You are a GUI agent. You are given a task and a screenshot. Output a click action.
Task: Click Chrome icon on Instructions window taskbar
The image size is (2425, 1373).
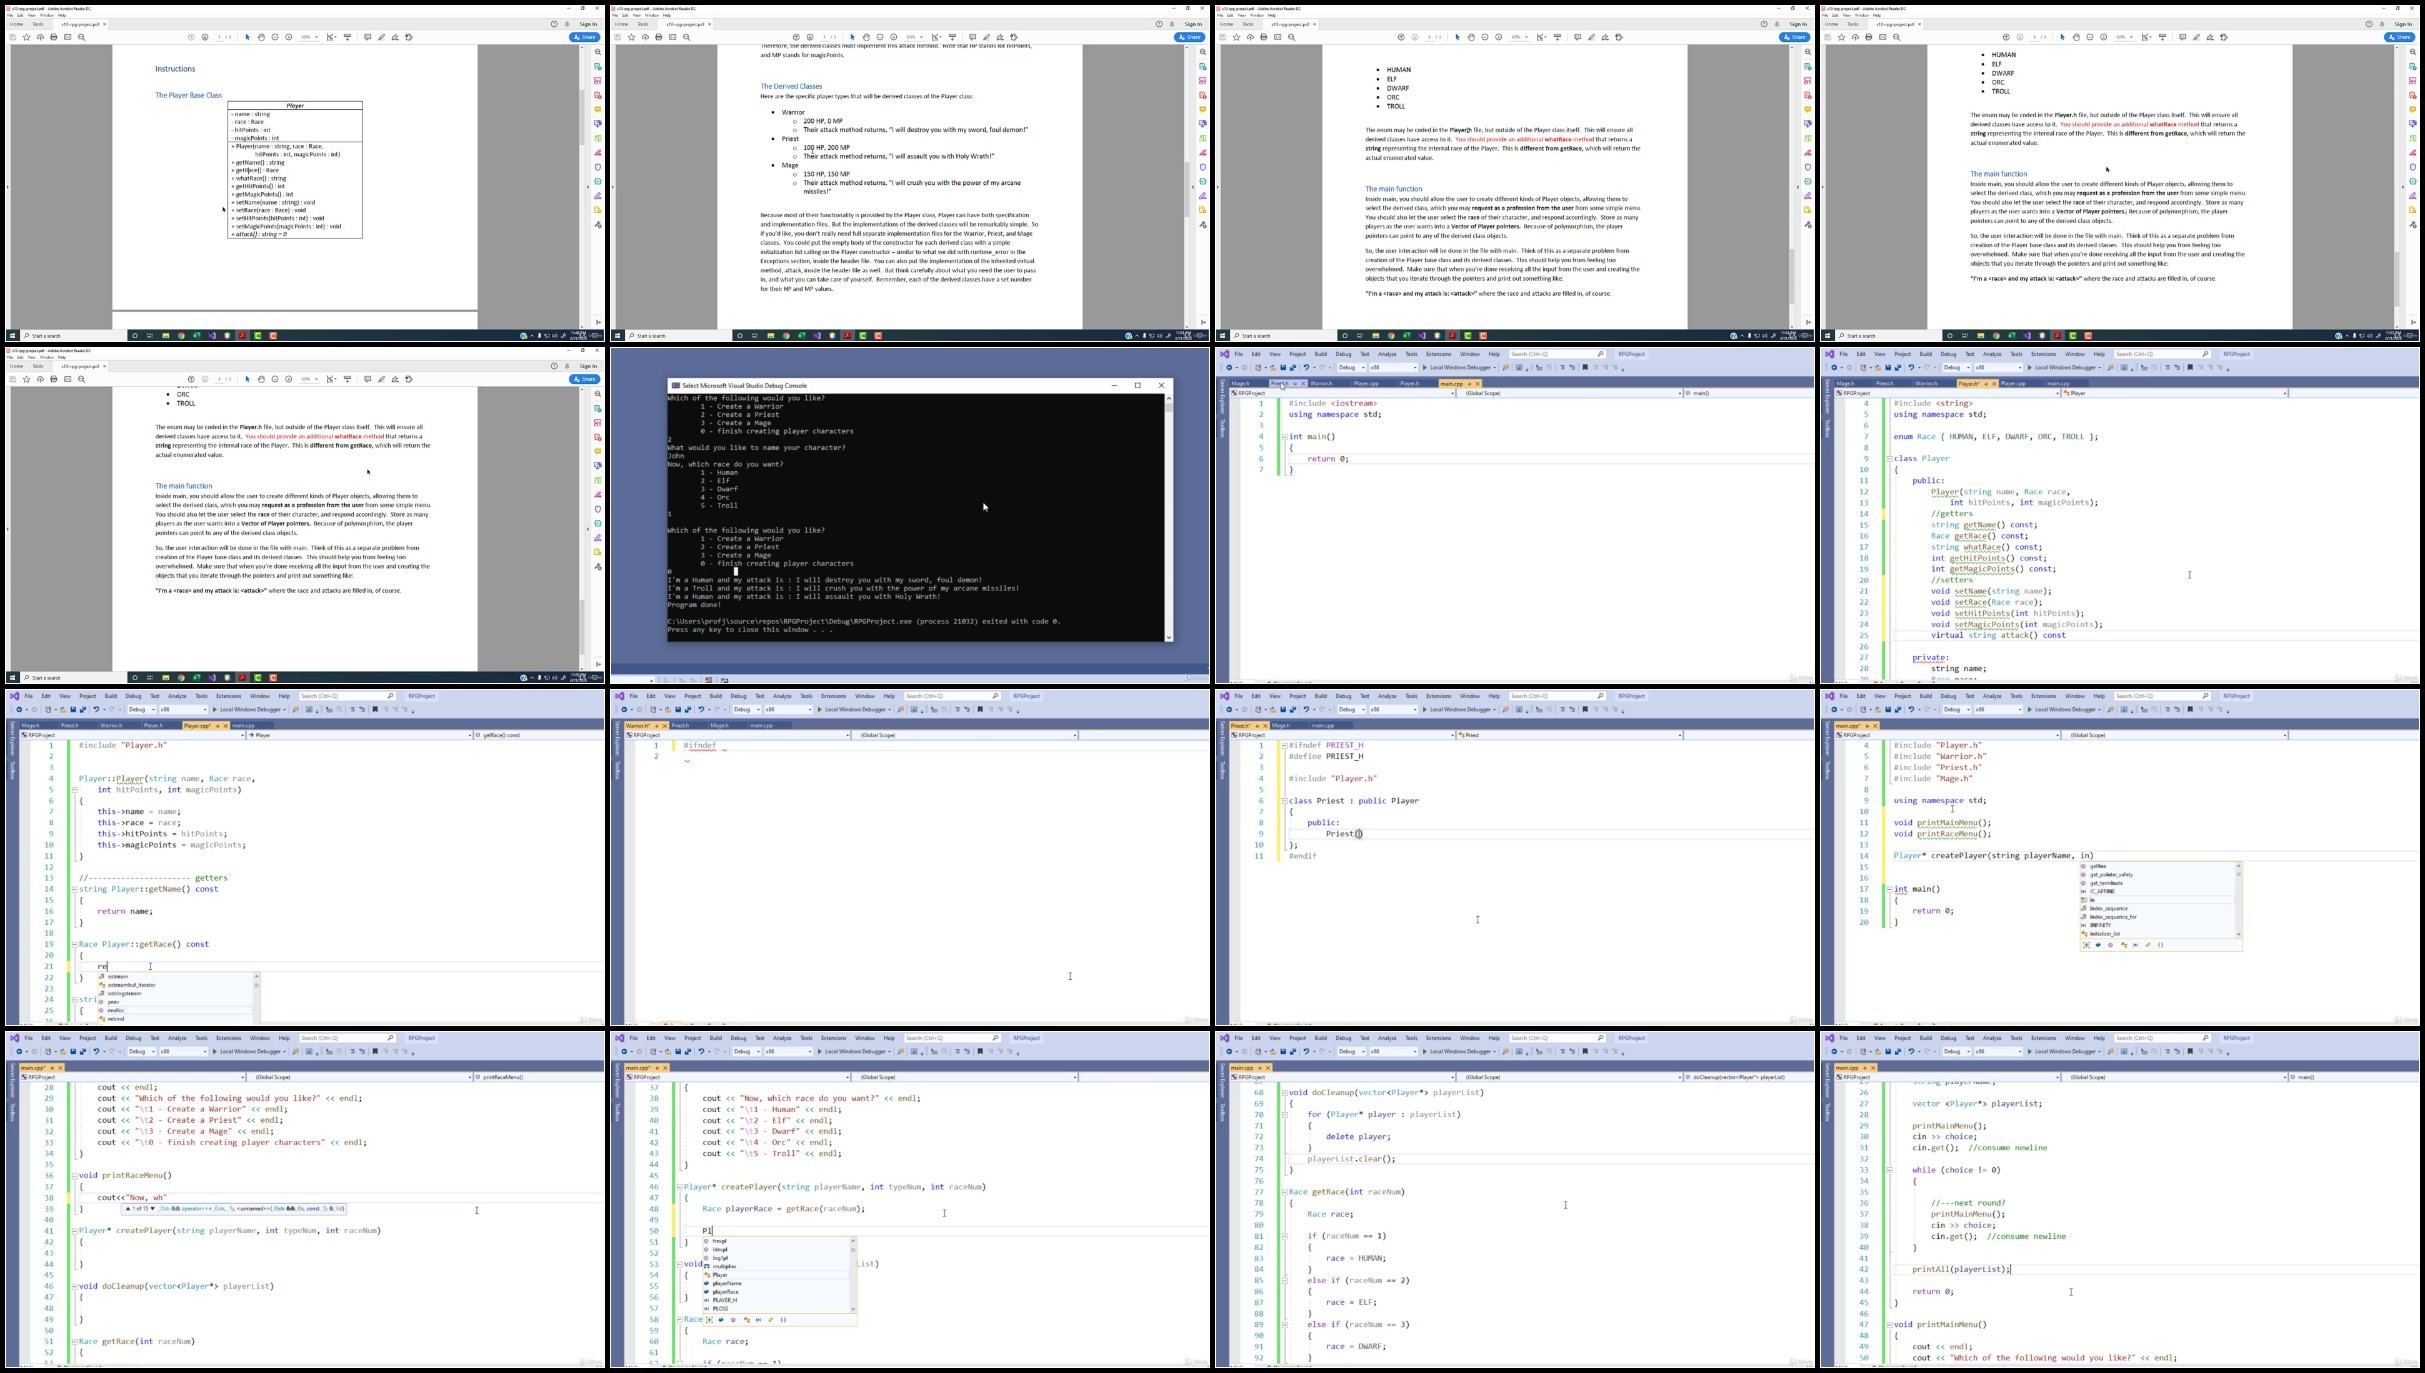181,336
